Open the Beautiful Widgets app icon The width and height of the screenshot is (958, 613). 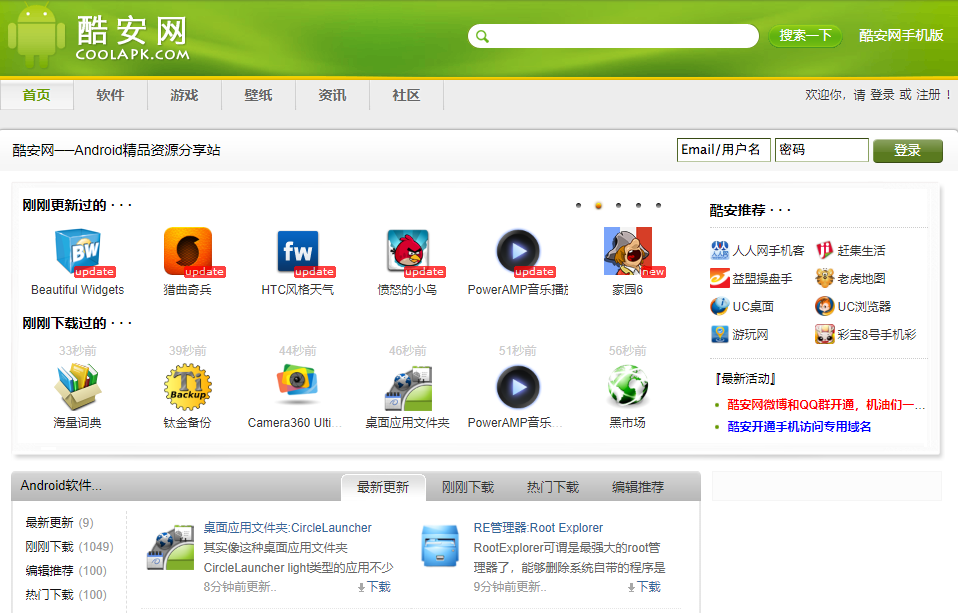point(77,252)
